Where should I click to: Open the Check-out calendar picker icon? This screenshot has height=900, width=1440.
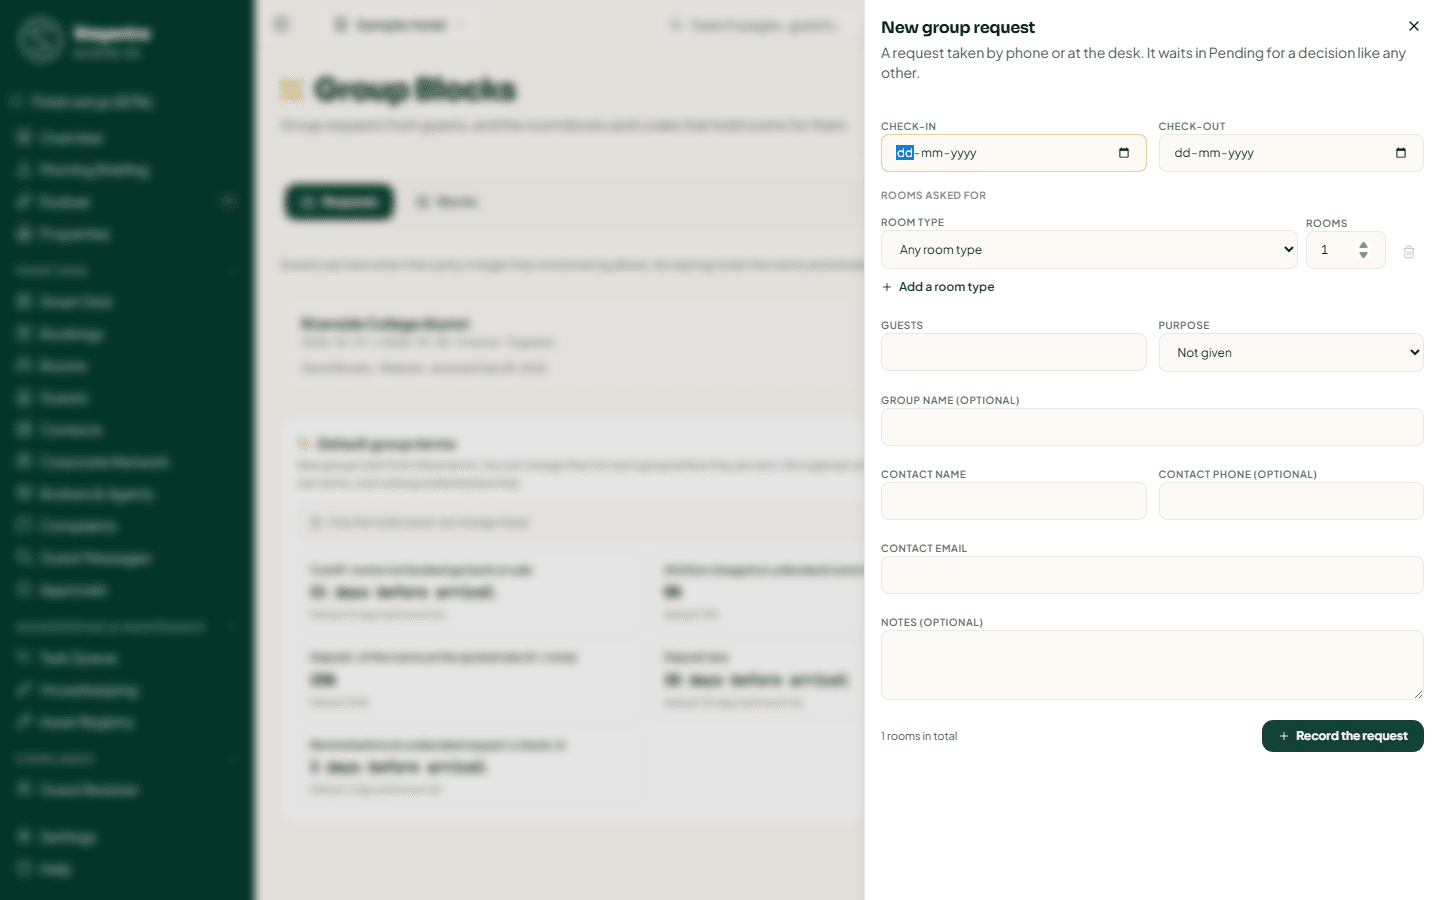point(1401,153)
